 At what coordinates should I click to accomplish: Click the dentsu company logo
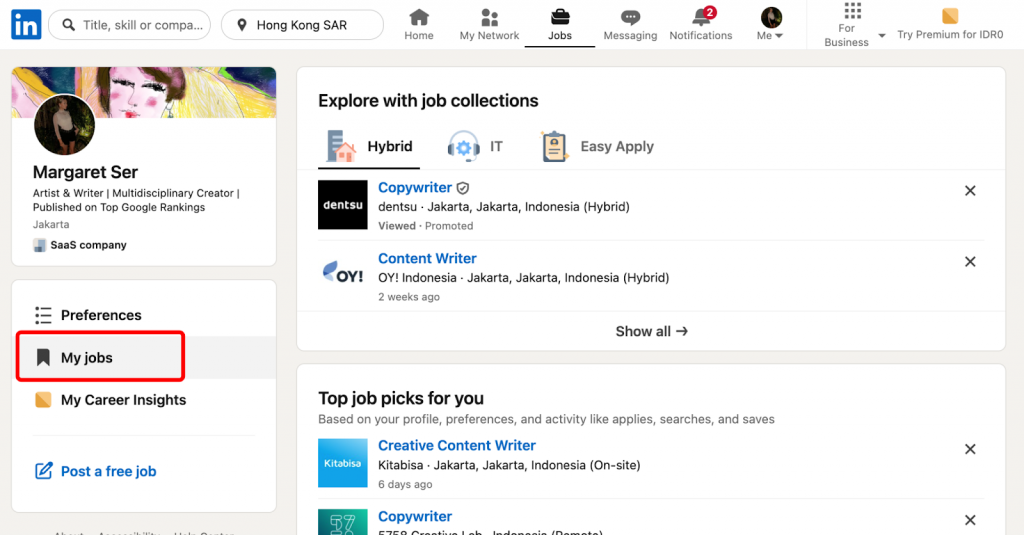(x=343, y=205)
